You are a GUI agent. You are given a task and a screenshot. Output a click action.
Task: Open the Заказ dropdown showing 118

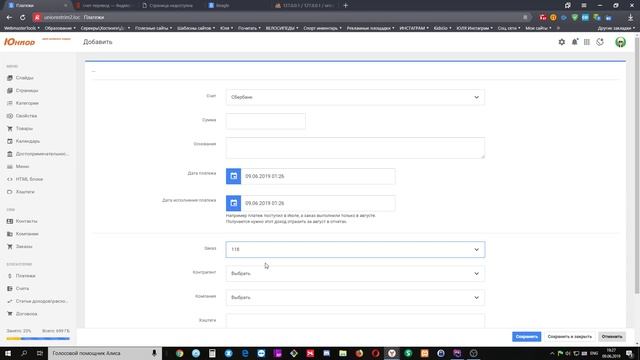pyautogui.click(x=355, y=249)
